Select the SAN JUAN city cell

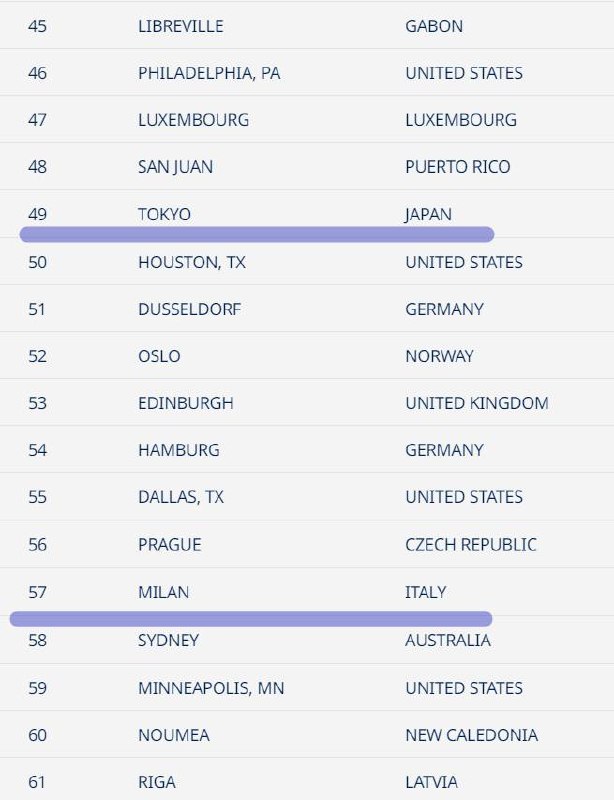175,167
